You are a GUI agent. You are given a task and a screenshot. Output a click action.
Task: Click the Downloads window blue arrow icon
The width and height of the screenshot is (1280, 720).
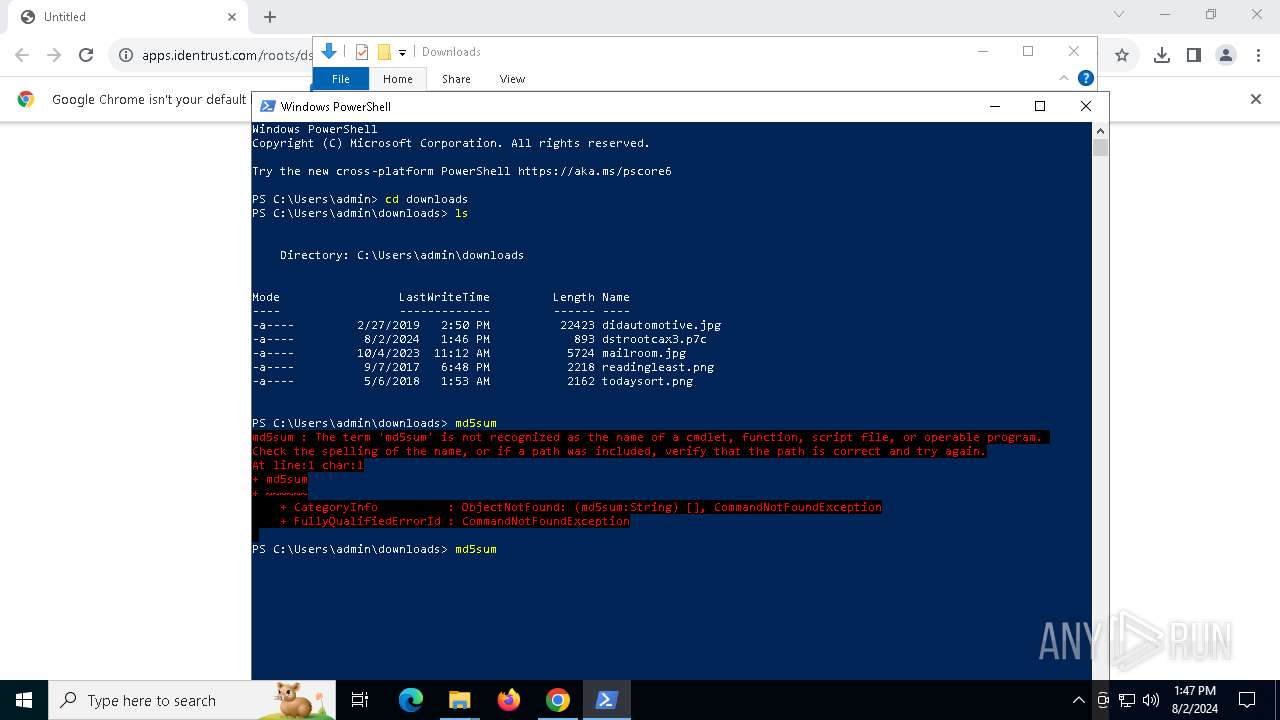pyautogui.click(x=329, y=51)
